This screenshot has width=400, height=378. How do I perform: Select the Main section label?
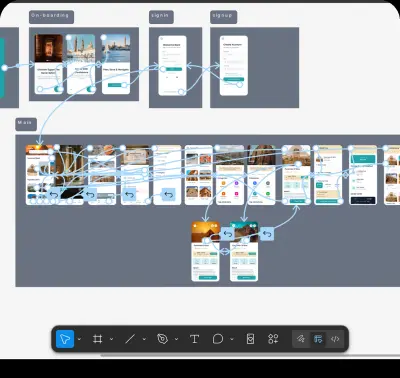point(26,124)
